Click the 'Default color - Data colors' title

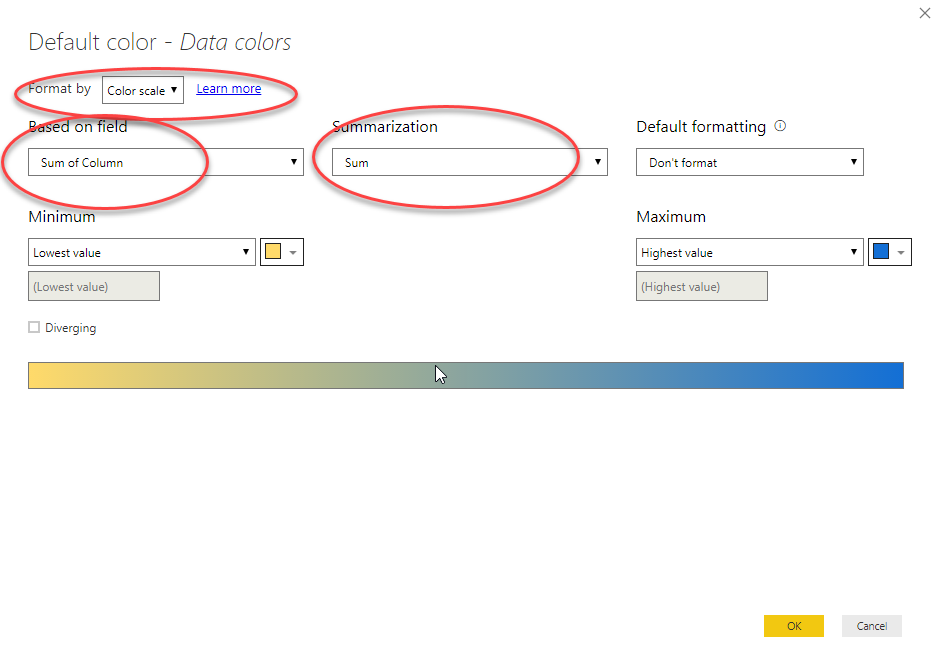(x=159, y=42)
